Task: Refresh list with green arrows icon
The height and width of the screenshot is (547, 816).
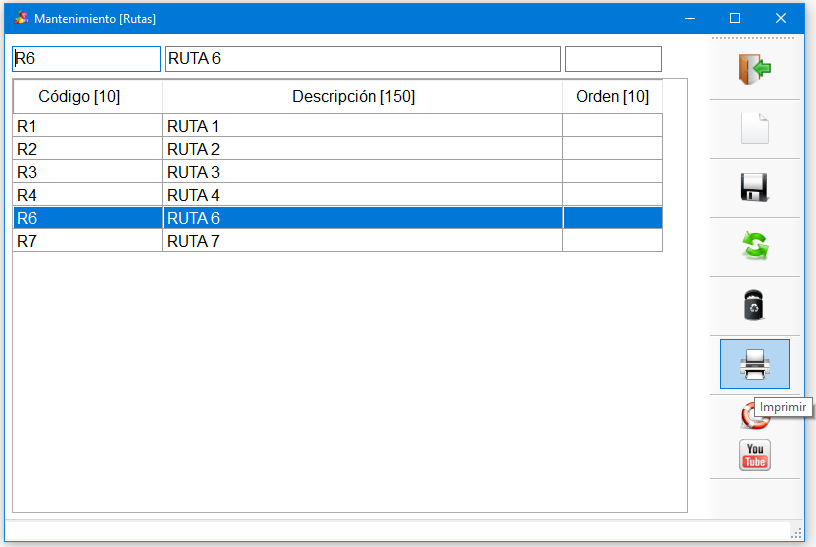Action: [755, 246]
